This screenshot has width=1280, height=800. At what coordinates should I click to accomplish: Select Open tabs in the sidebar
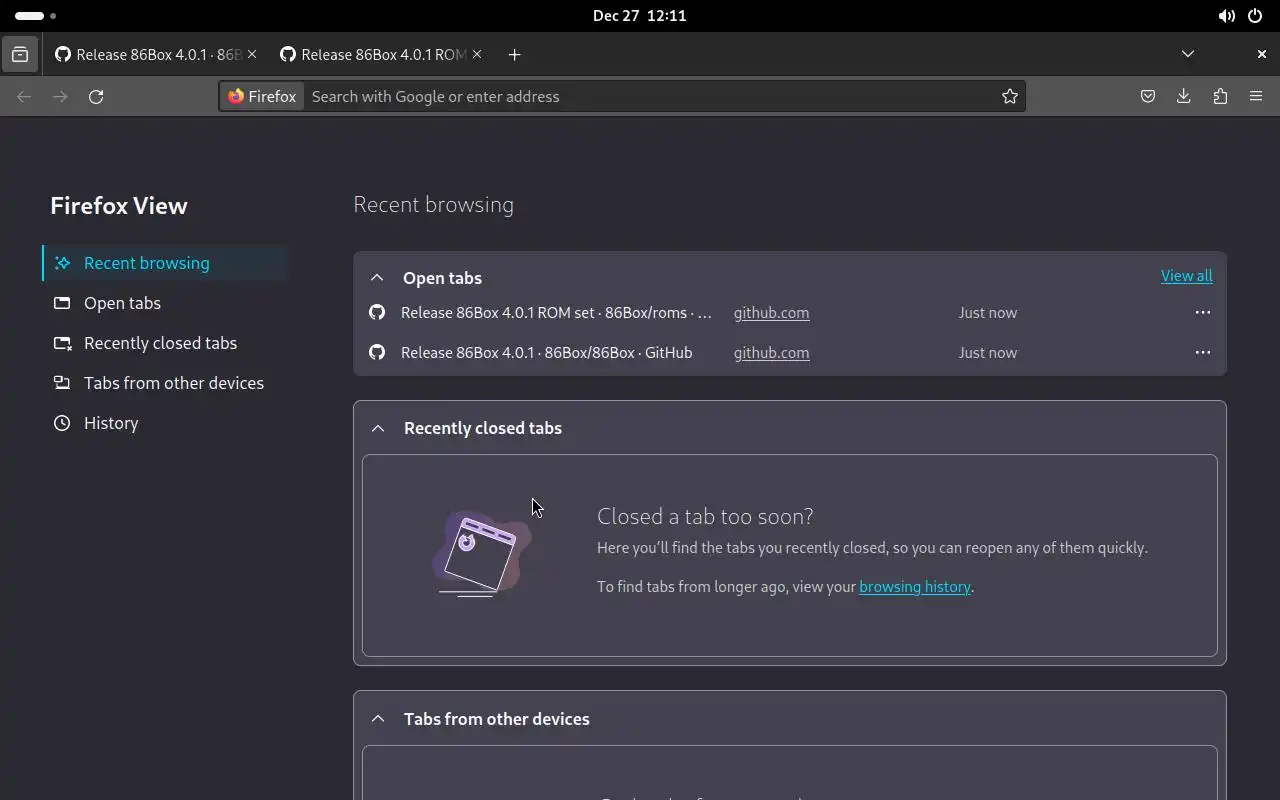pos(166,303)
